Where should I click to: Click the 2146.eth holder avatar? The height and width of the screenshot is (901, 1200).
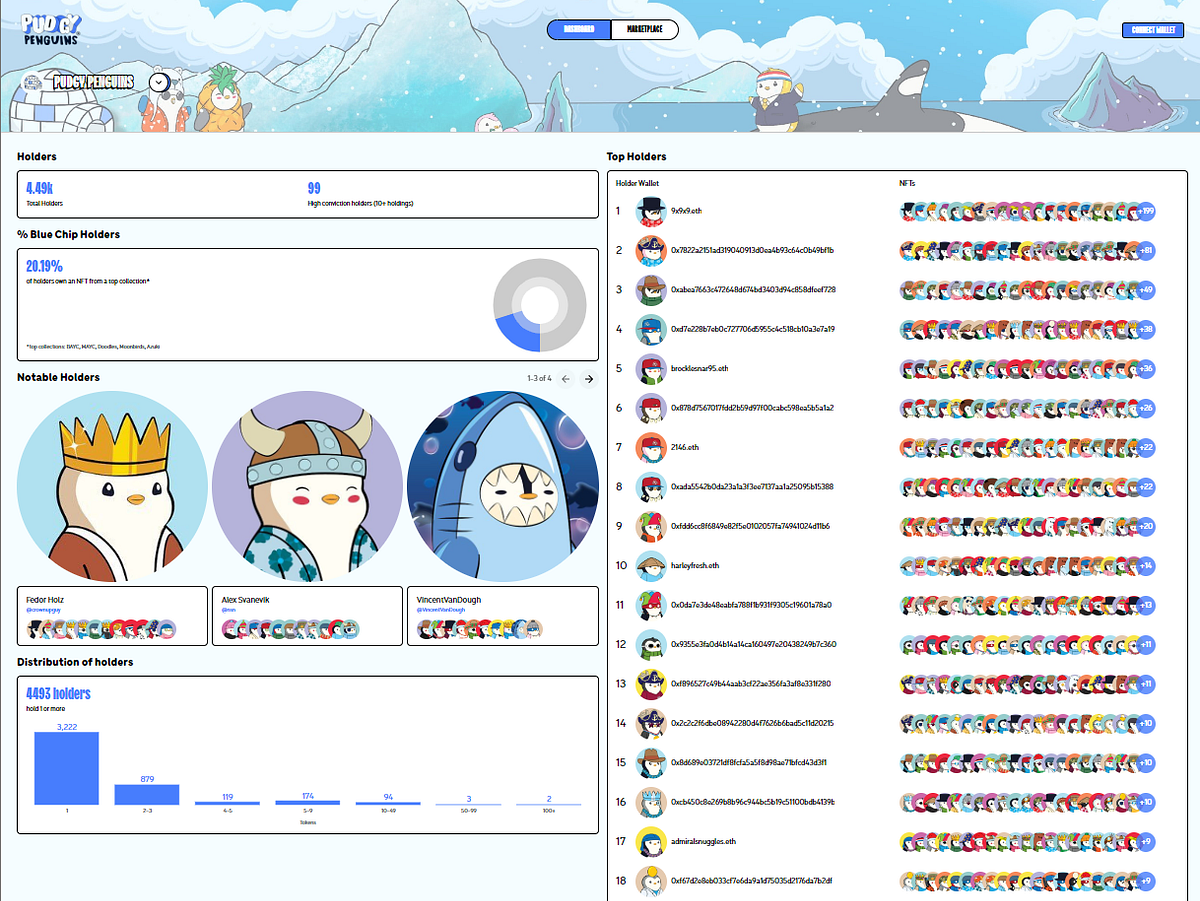pyautogui.click(x=651, y=447)
